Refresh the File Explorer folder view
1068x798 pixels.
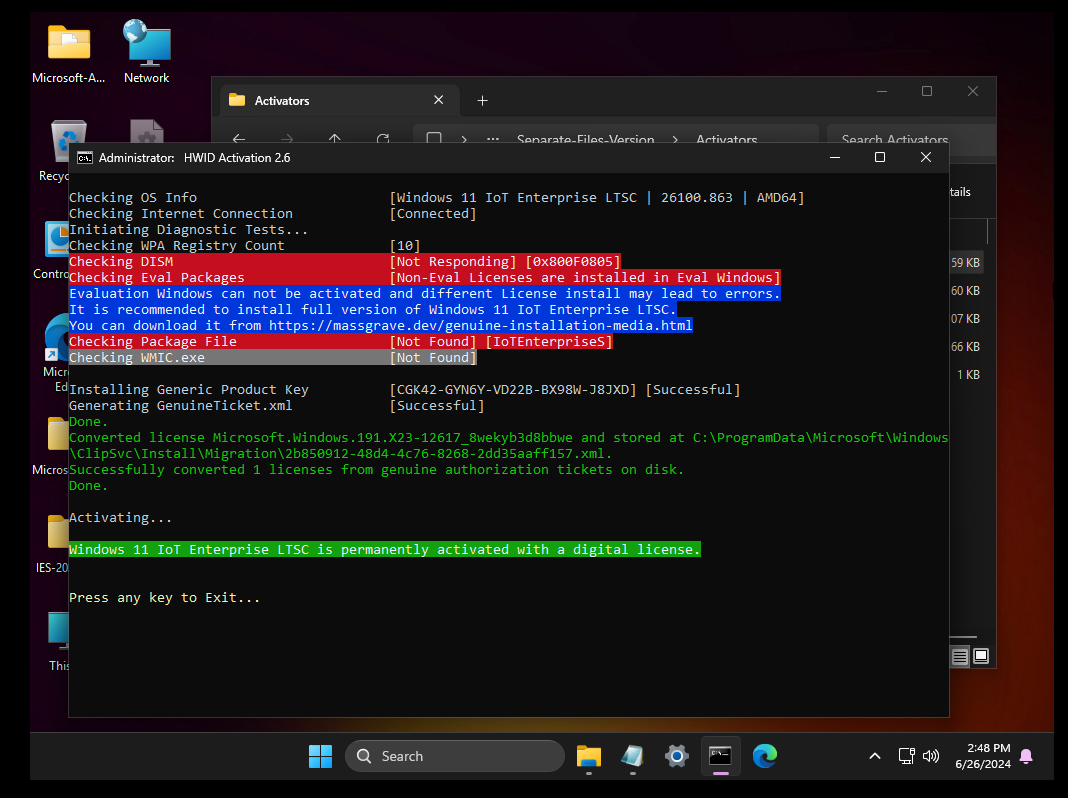[x=383, y=138]
